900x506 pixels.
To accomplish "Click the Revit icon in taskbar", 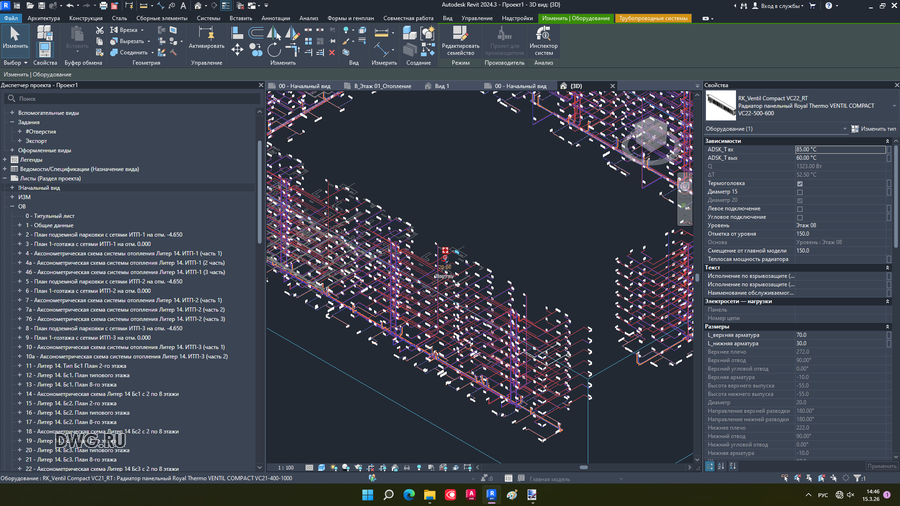I will (x=491, y=495).
